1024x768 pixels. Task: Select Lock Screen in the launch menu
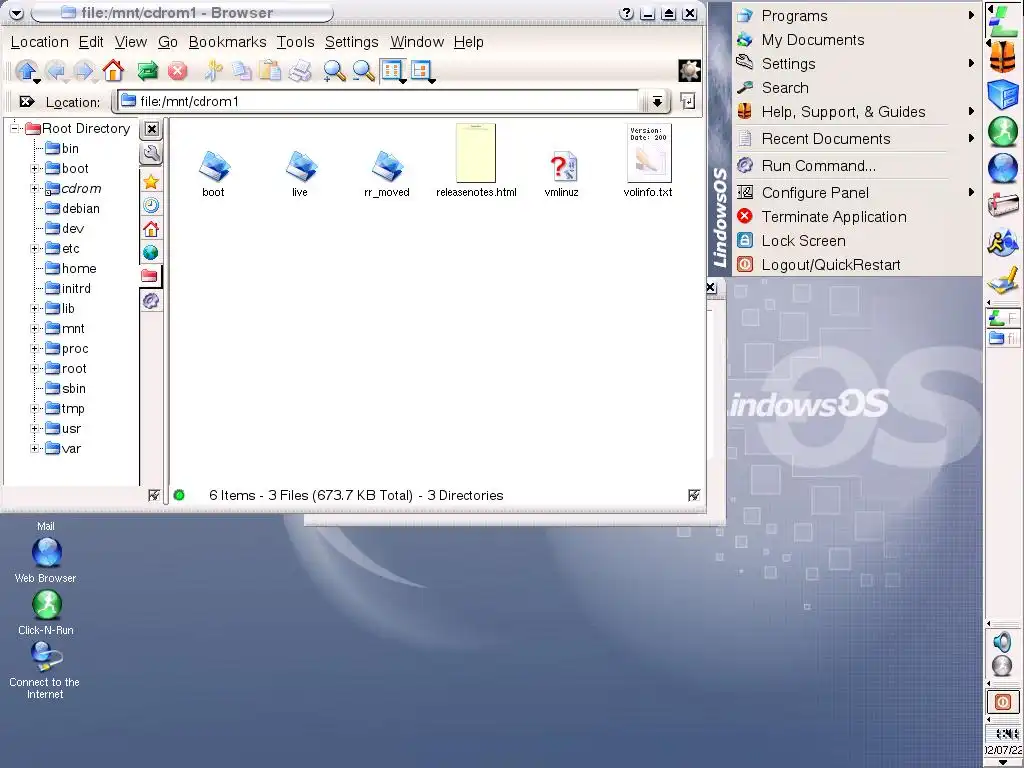point(856,241)
